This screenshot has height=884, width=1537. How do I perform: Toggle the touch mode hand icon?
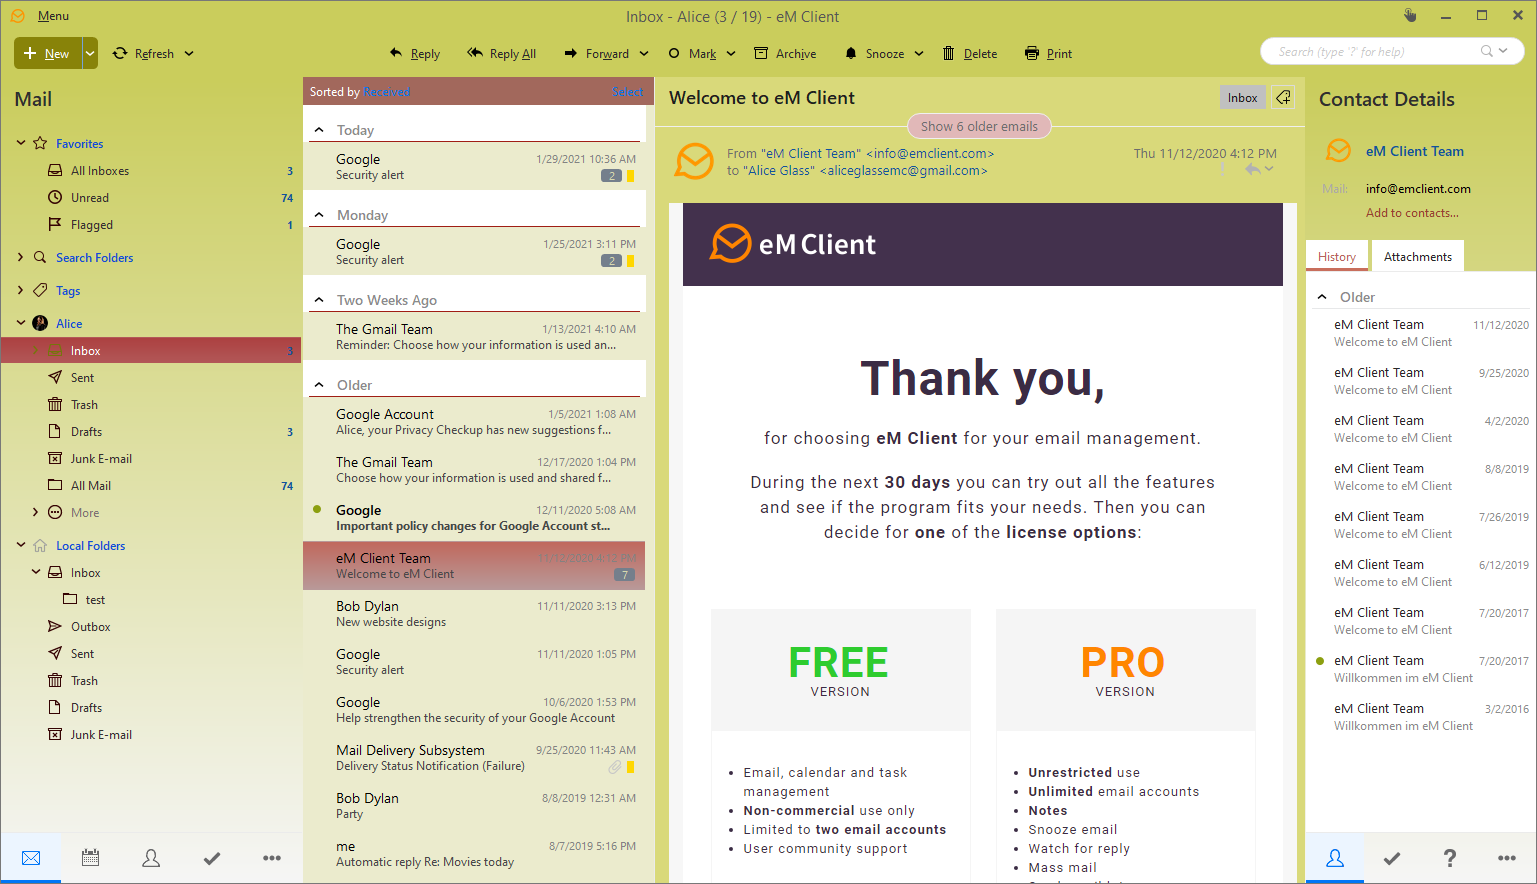pos(1410,16)
